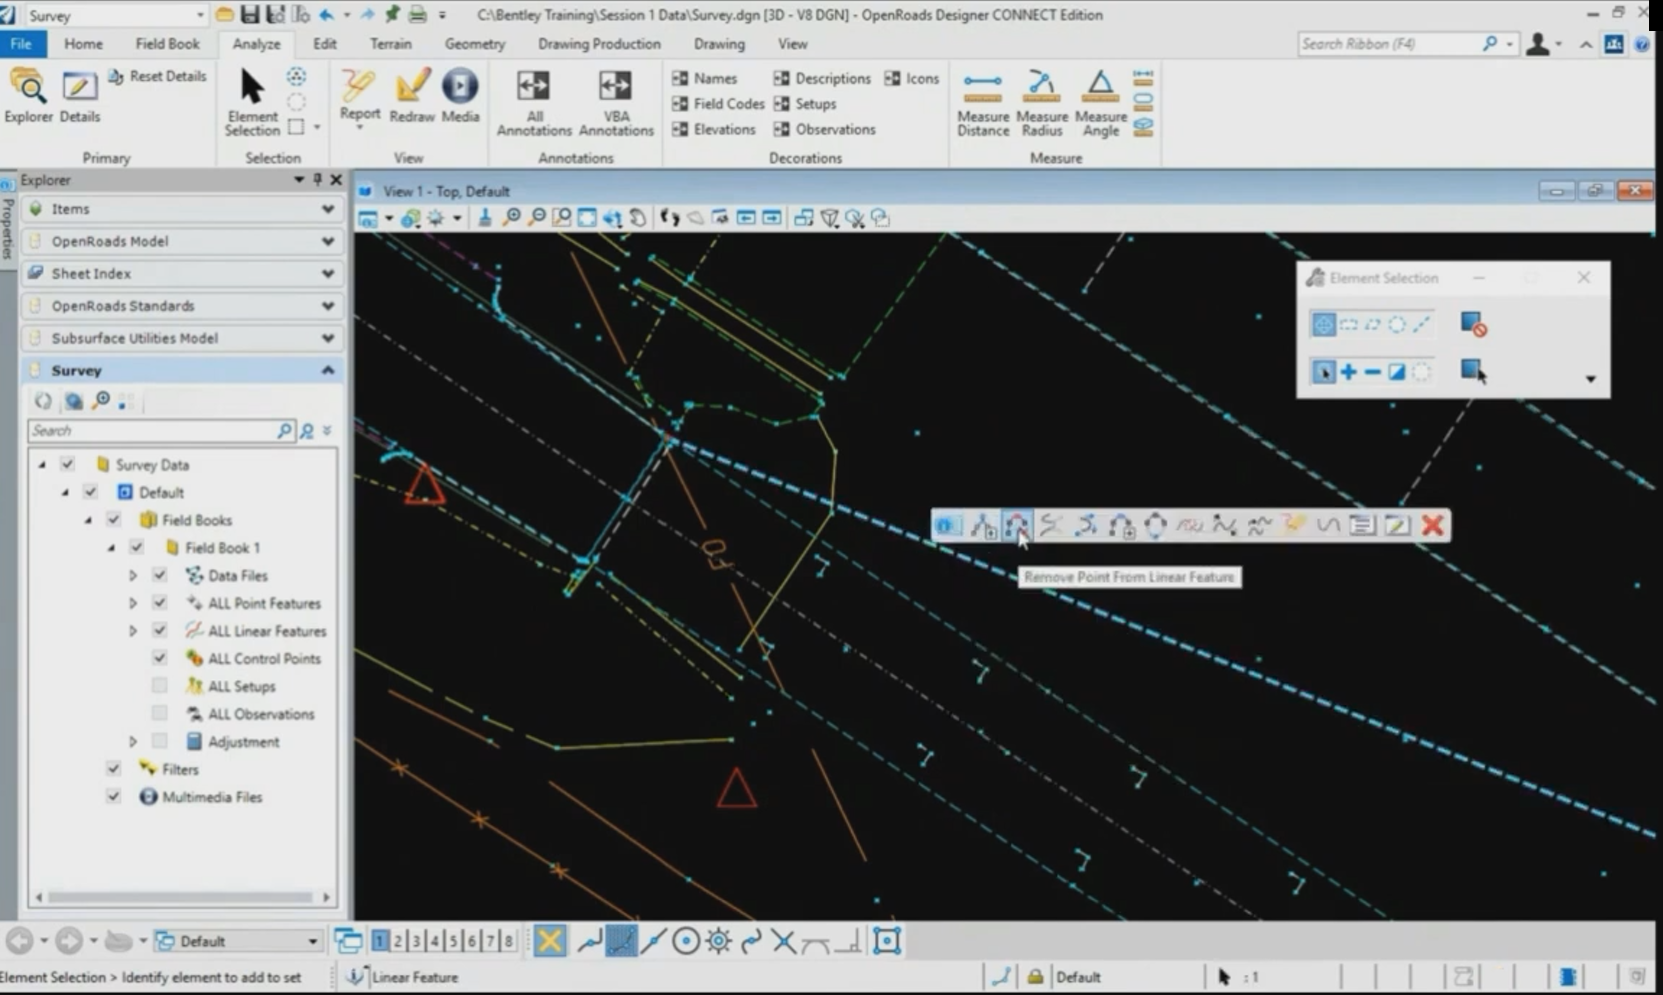Click the Fit View icon in view toolbar
The width and height of the screenshot is (1663, 995).
pyautogui.click(x=587, y=218)
